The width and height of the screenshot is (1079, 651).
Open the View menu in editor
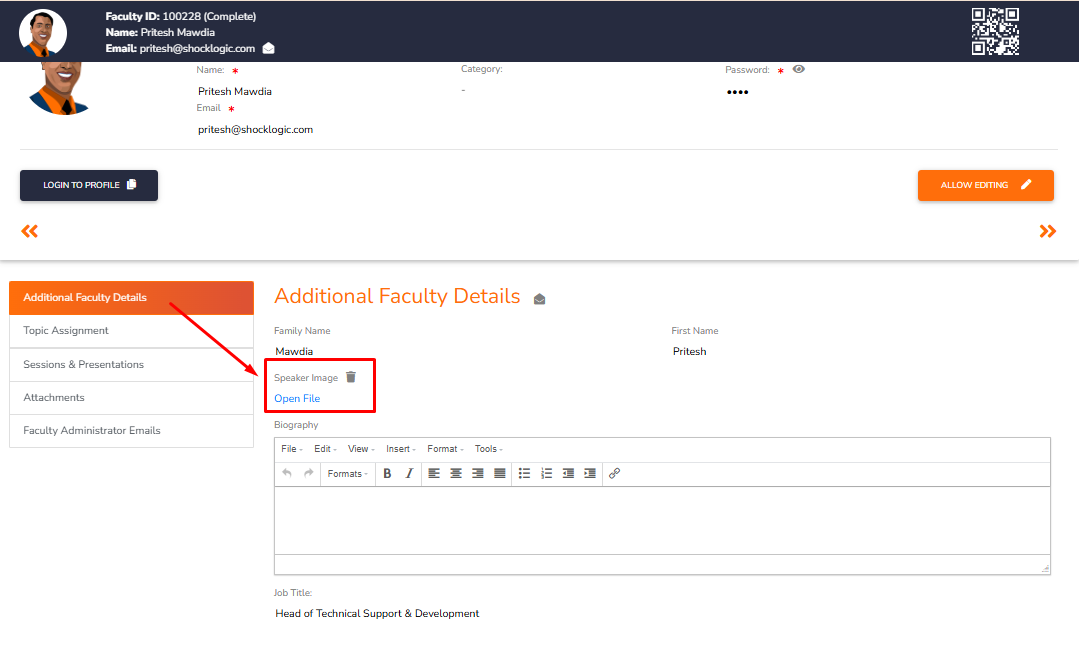pos(361,449)
